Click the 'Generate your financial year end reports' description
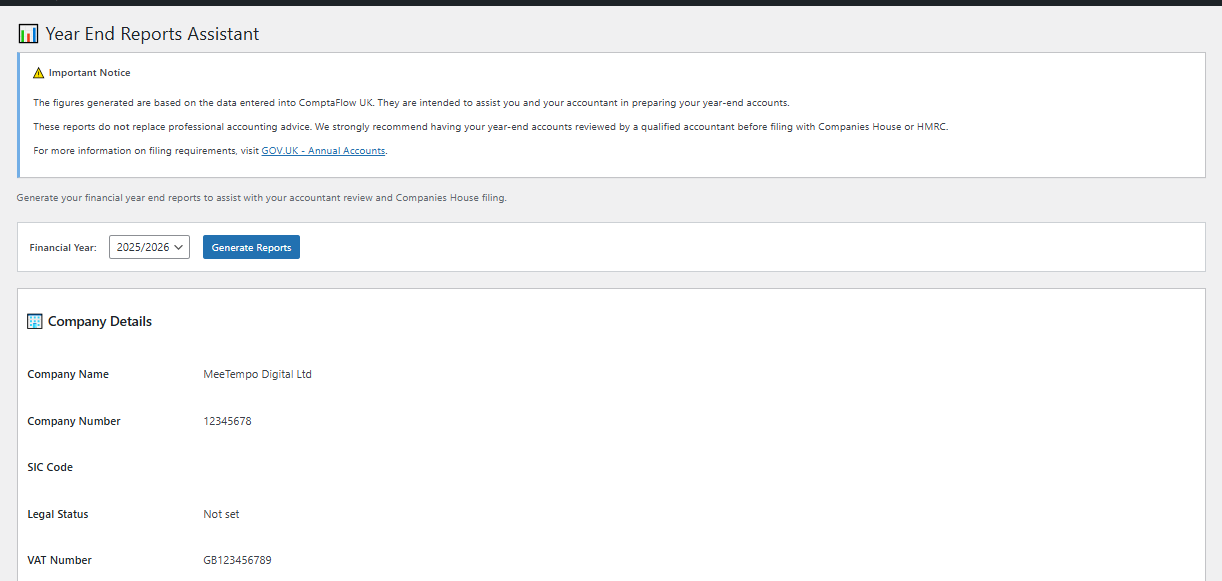 pos(262,198)
